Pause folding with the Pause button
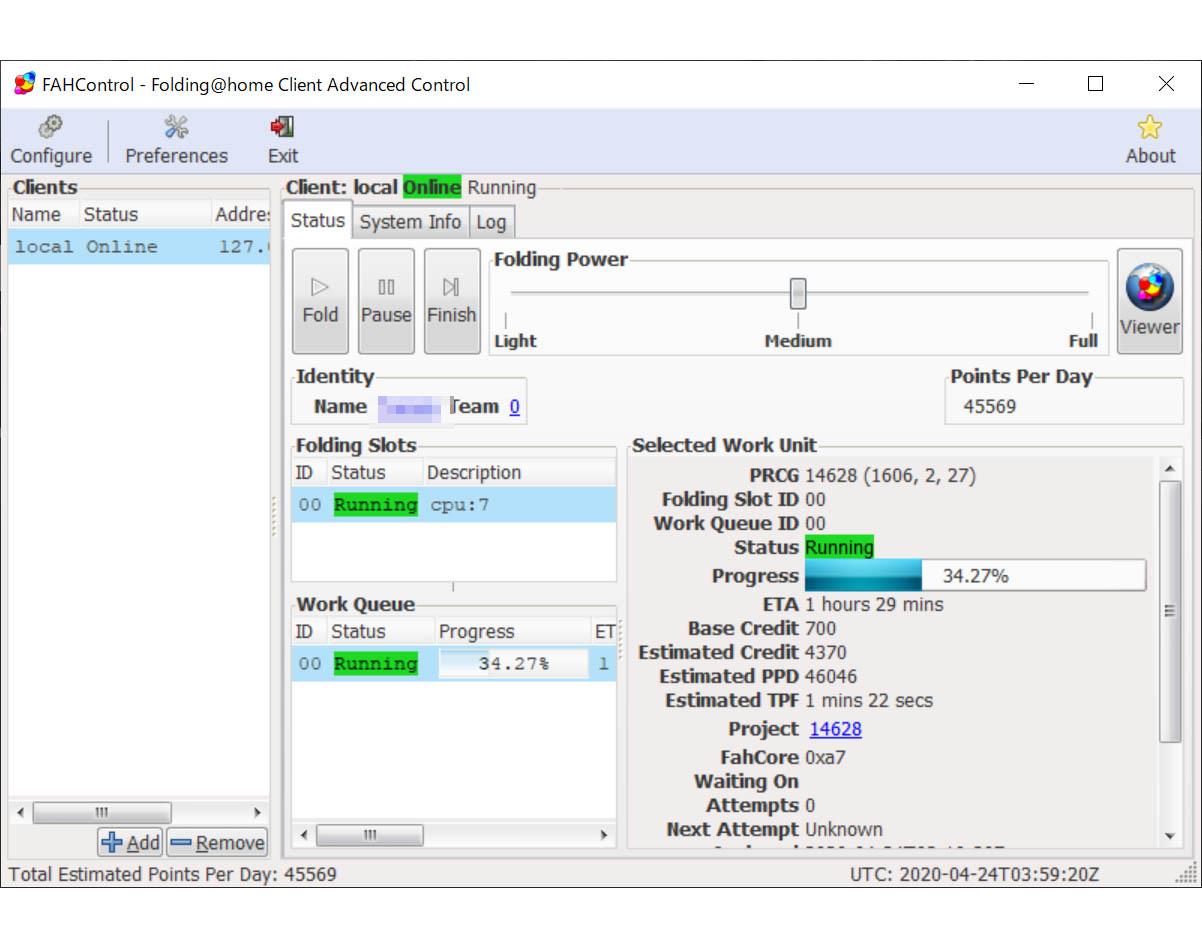Viewport: 1202px width, 948px height. pos(386,301)
